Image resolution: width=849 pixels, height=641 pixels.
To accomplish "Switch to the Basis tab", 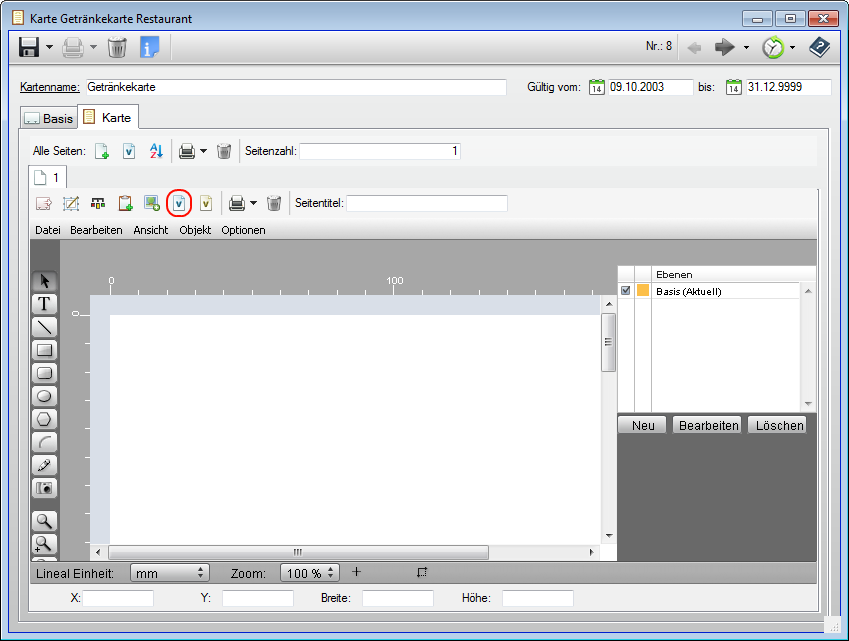I will coord(48,118).
